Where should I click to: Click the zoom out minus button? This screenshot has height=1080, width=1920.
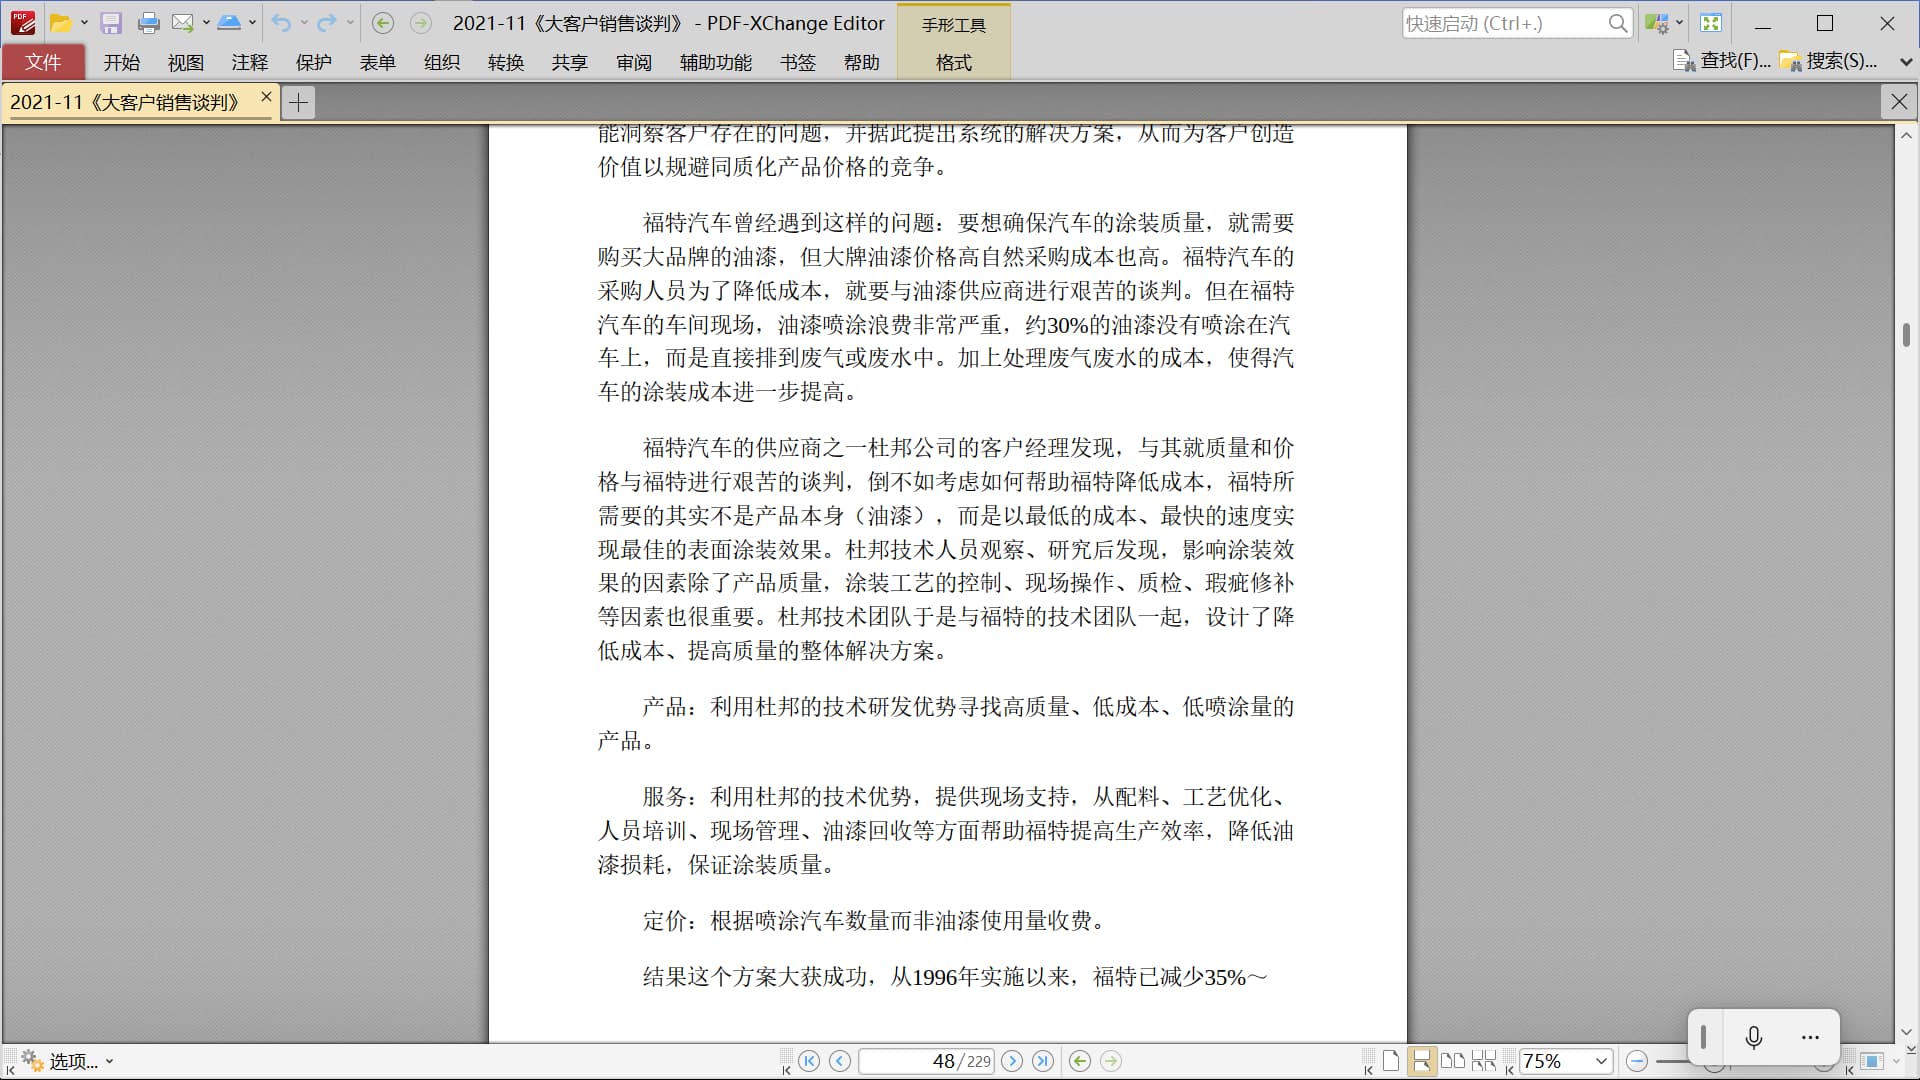(1637, 1061)
